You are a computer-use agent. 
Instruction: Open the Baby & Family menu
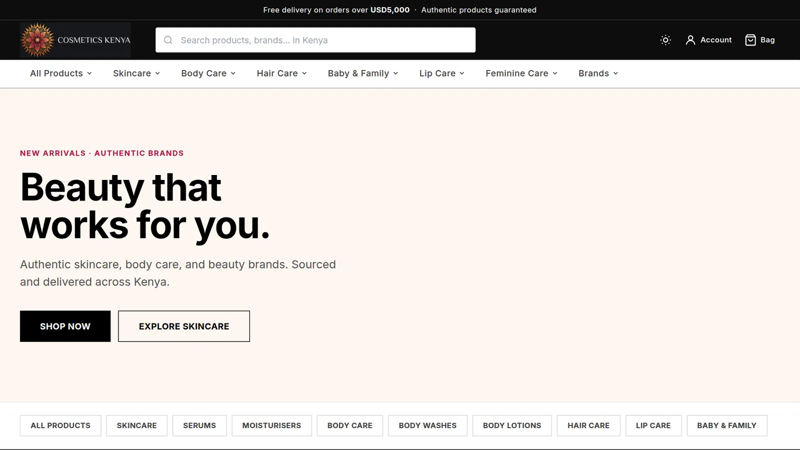pyautogui.click(x=363, y=73)
